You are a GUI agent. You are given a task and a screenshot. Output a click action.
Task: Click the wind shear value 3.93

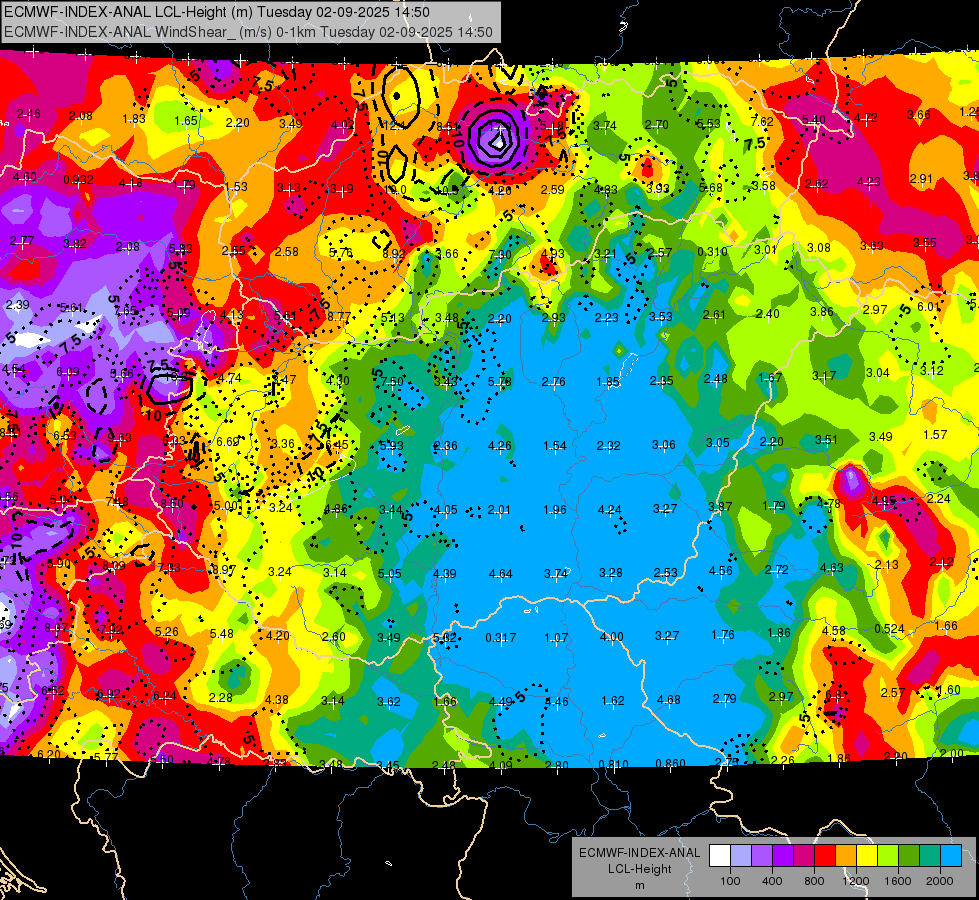pos(657,188)
